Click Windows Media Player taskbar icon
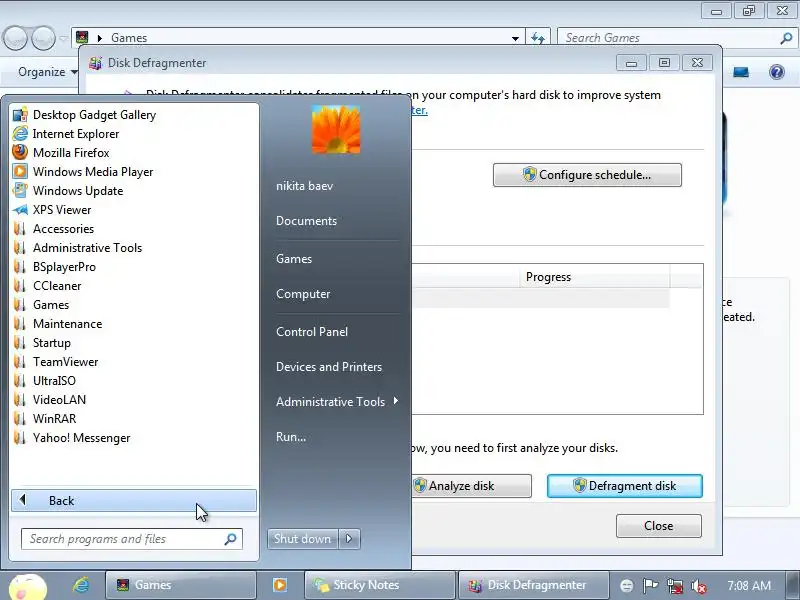The image size is (800, 600). 280,585
